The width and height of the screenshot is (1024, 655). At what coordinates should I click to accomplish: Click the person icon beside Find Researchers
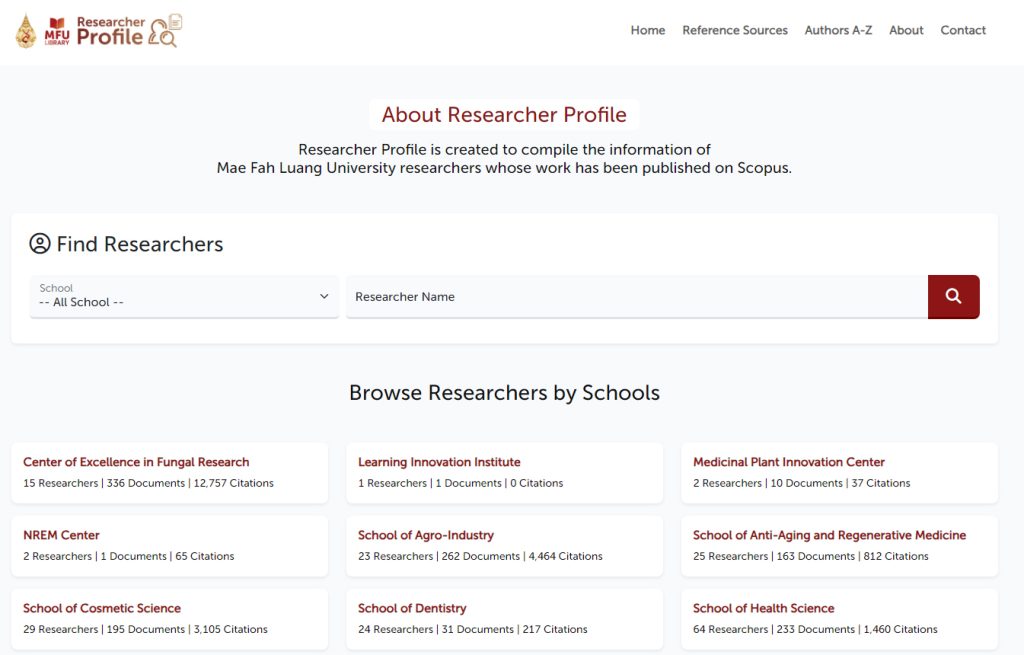click(x=40, y=244)
